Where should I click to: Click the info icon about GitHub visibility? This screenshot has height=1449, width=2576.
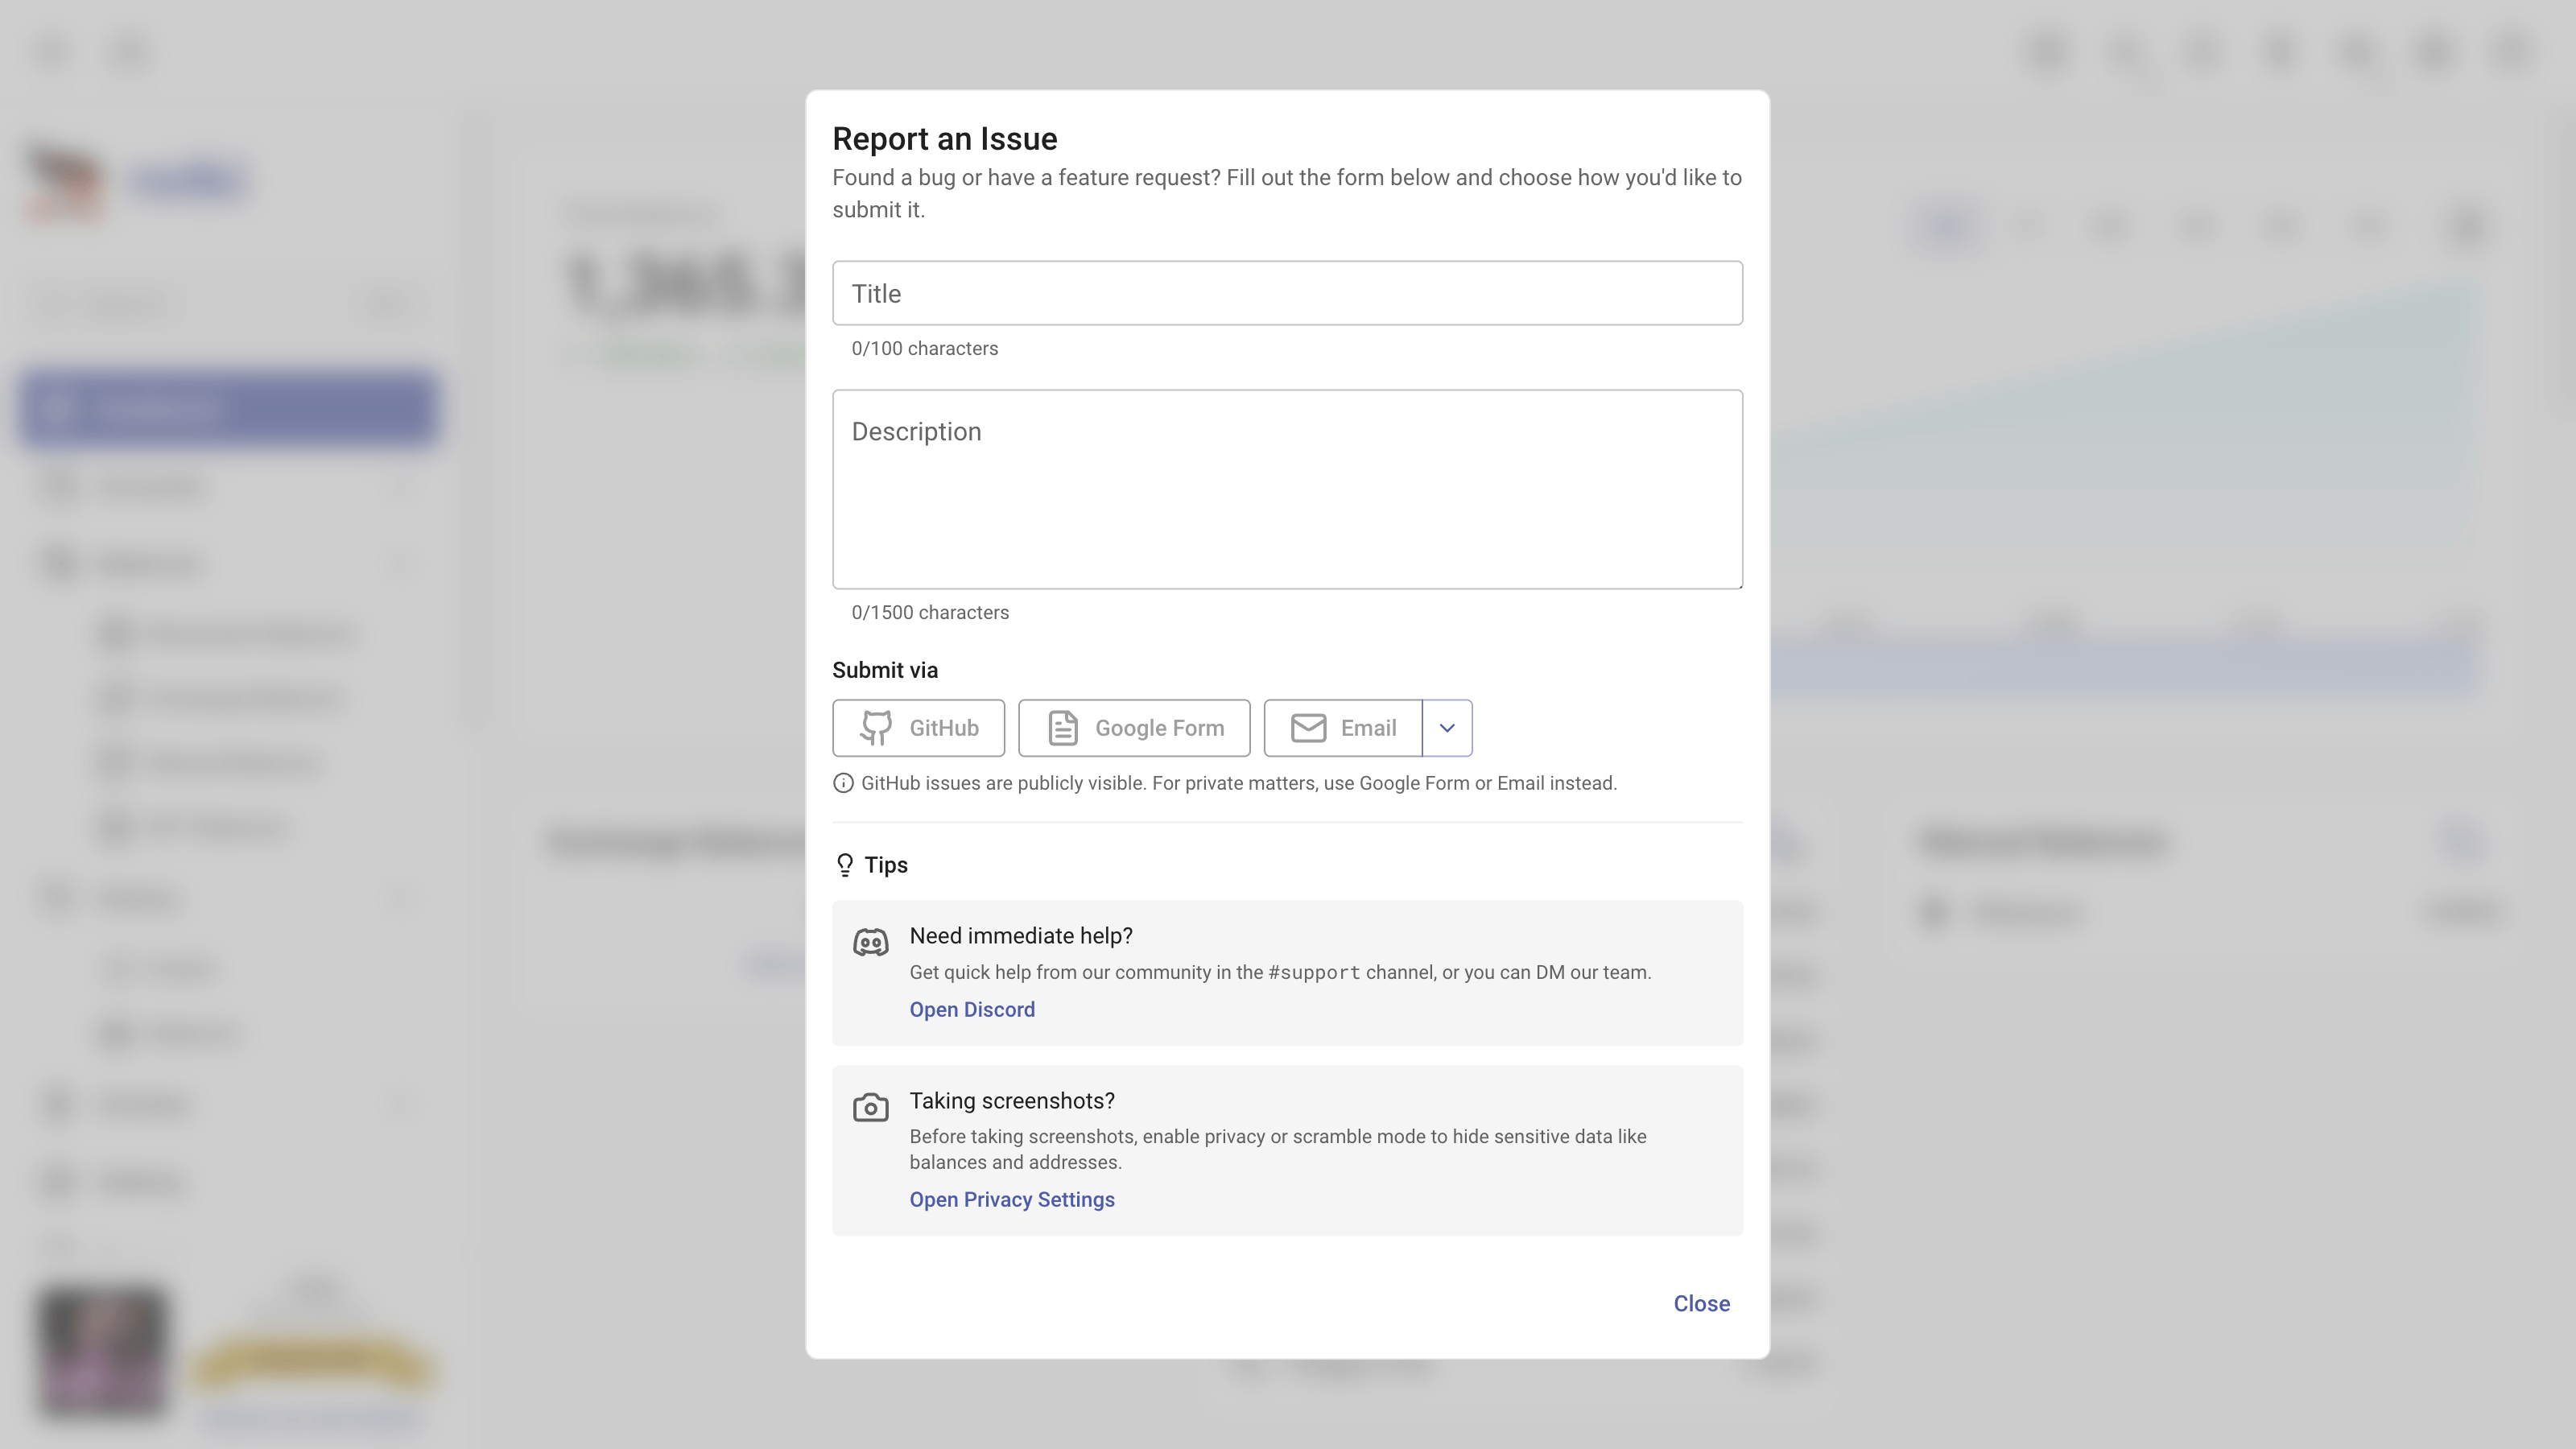click(x=843, y=783)
